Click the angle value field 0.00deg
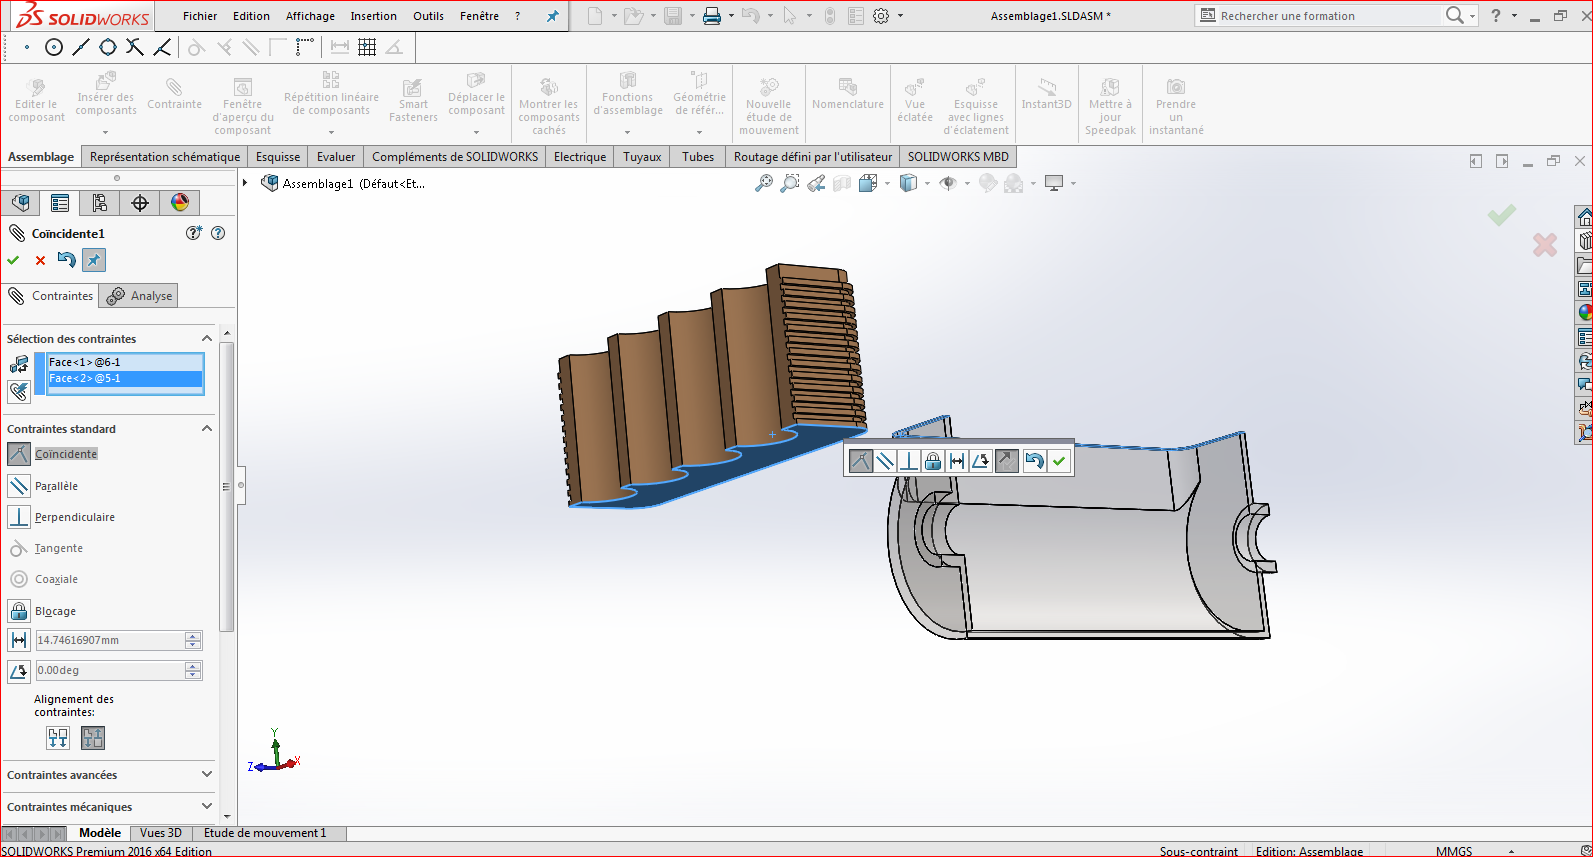The width and height of the screenshot is (1593, 857). click(110, 670)
